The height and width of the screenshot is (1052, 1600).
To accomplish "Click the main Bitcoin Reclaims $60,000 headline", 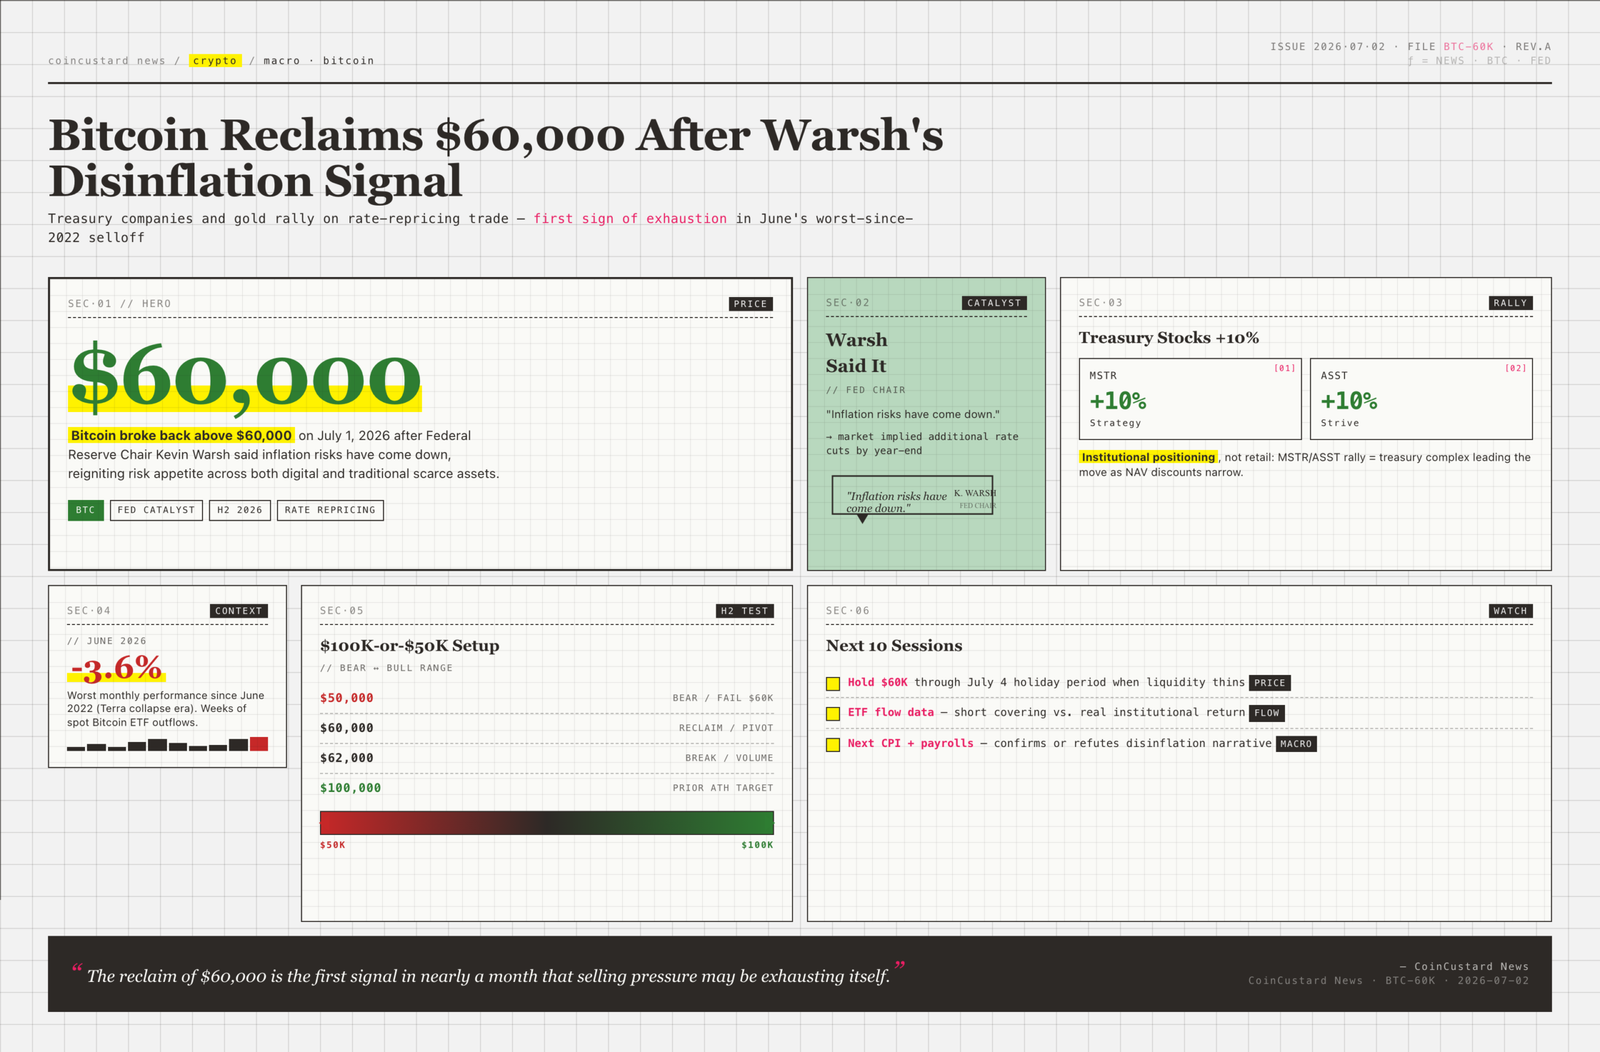I will coord(496,158).
